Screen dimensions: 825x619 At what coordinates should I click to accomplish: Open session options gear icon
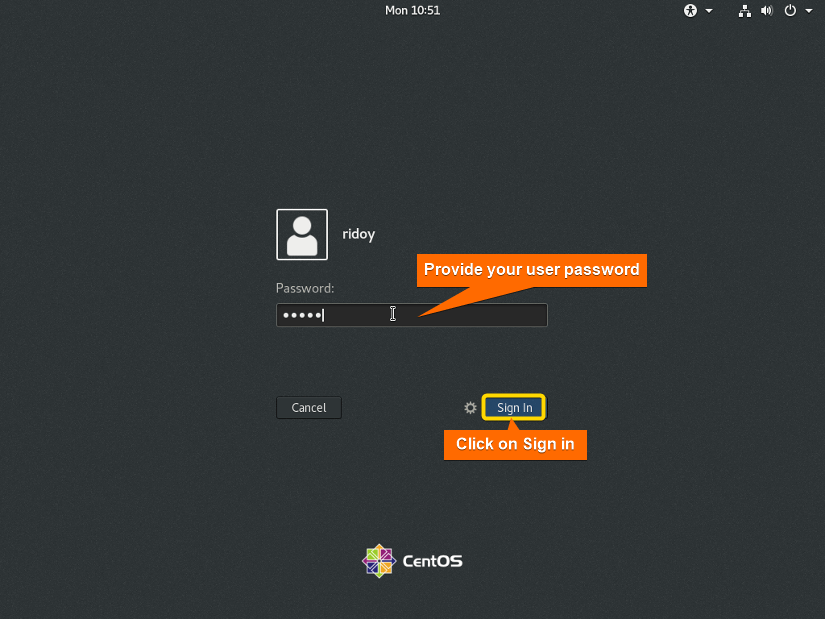(470, 407)
